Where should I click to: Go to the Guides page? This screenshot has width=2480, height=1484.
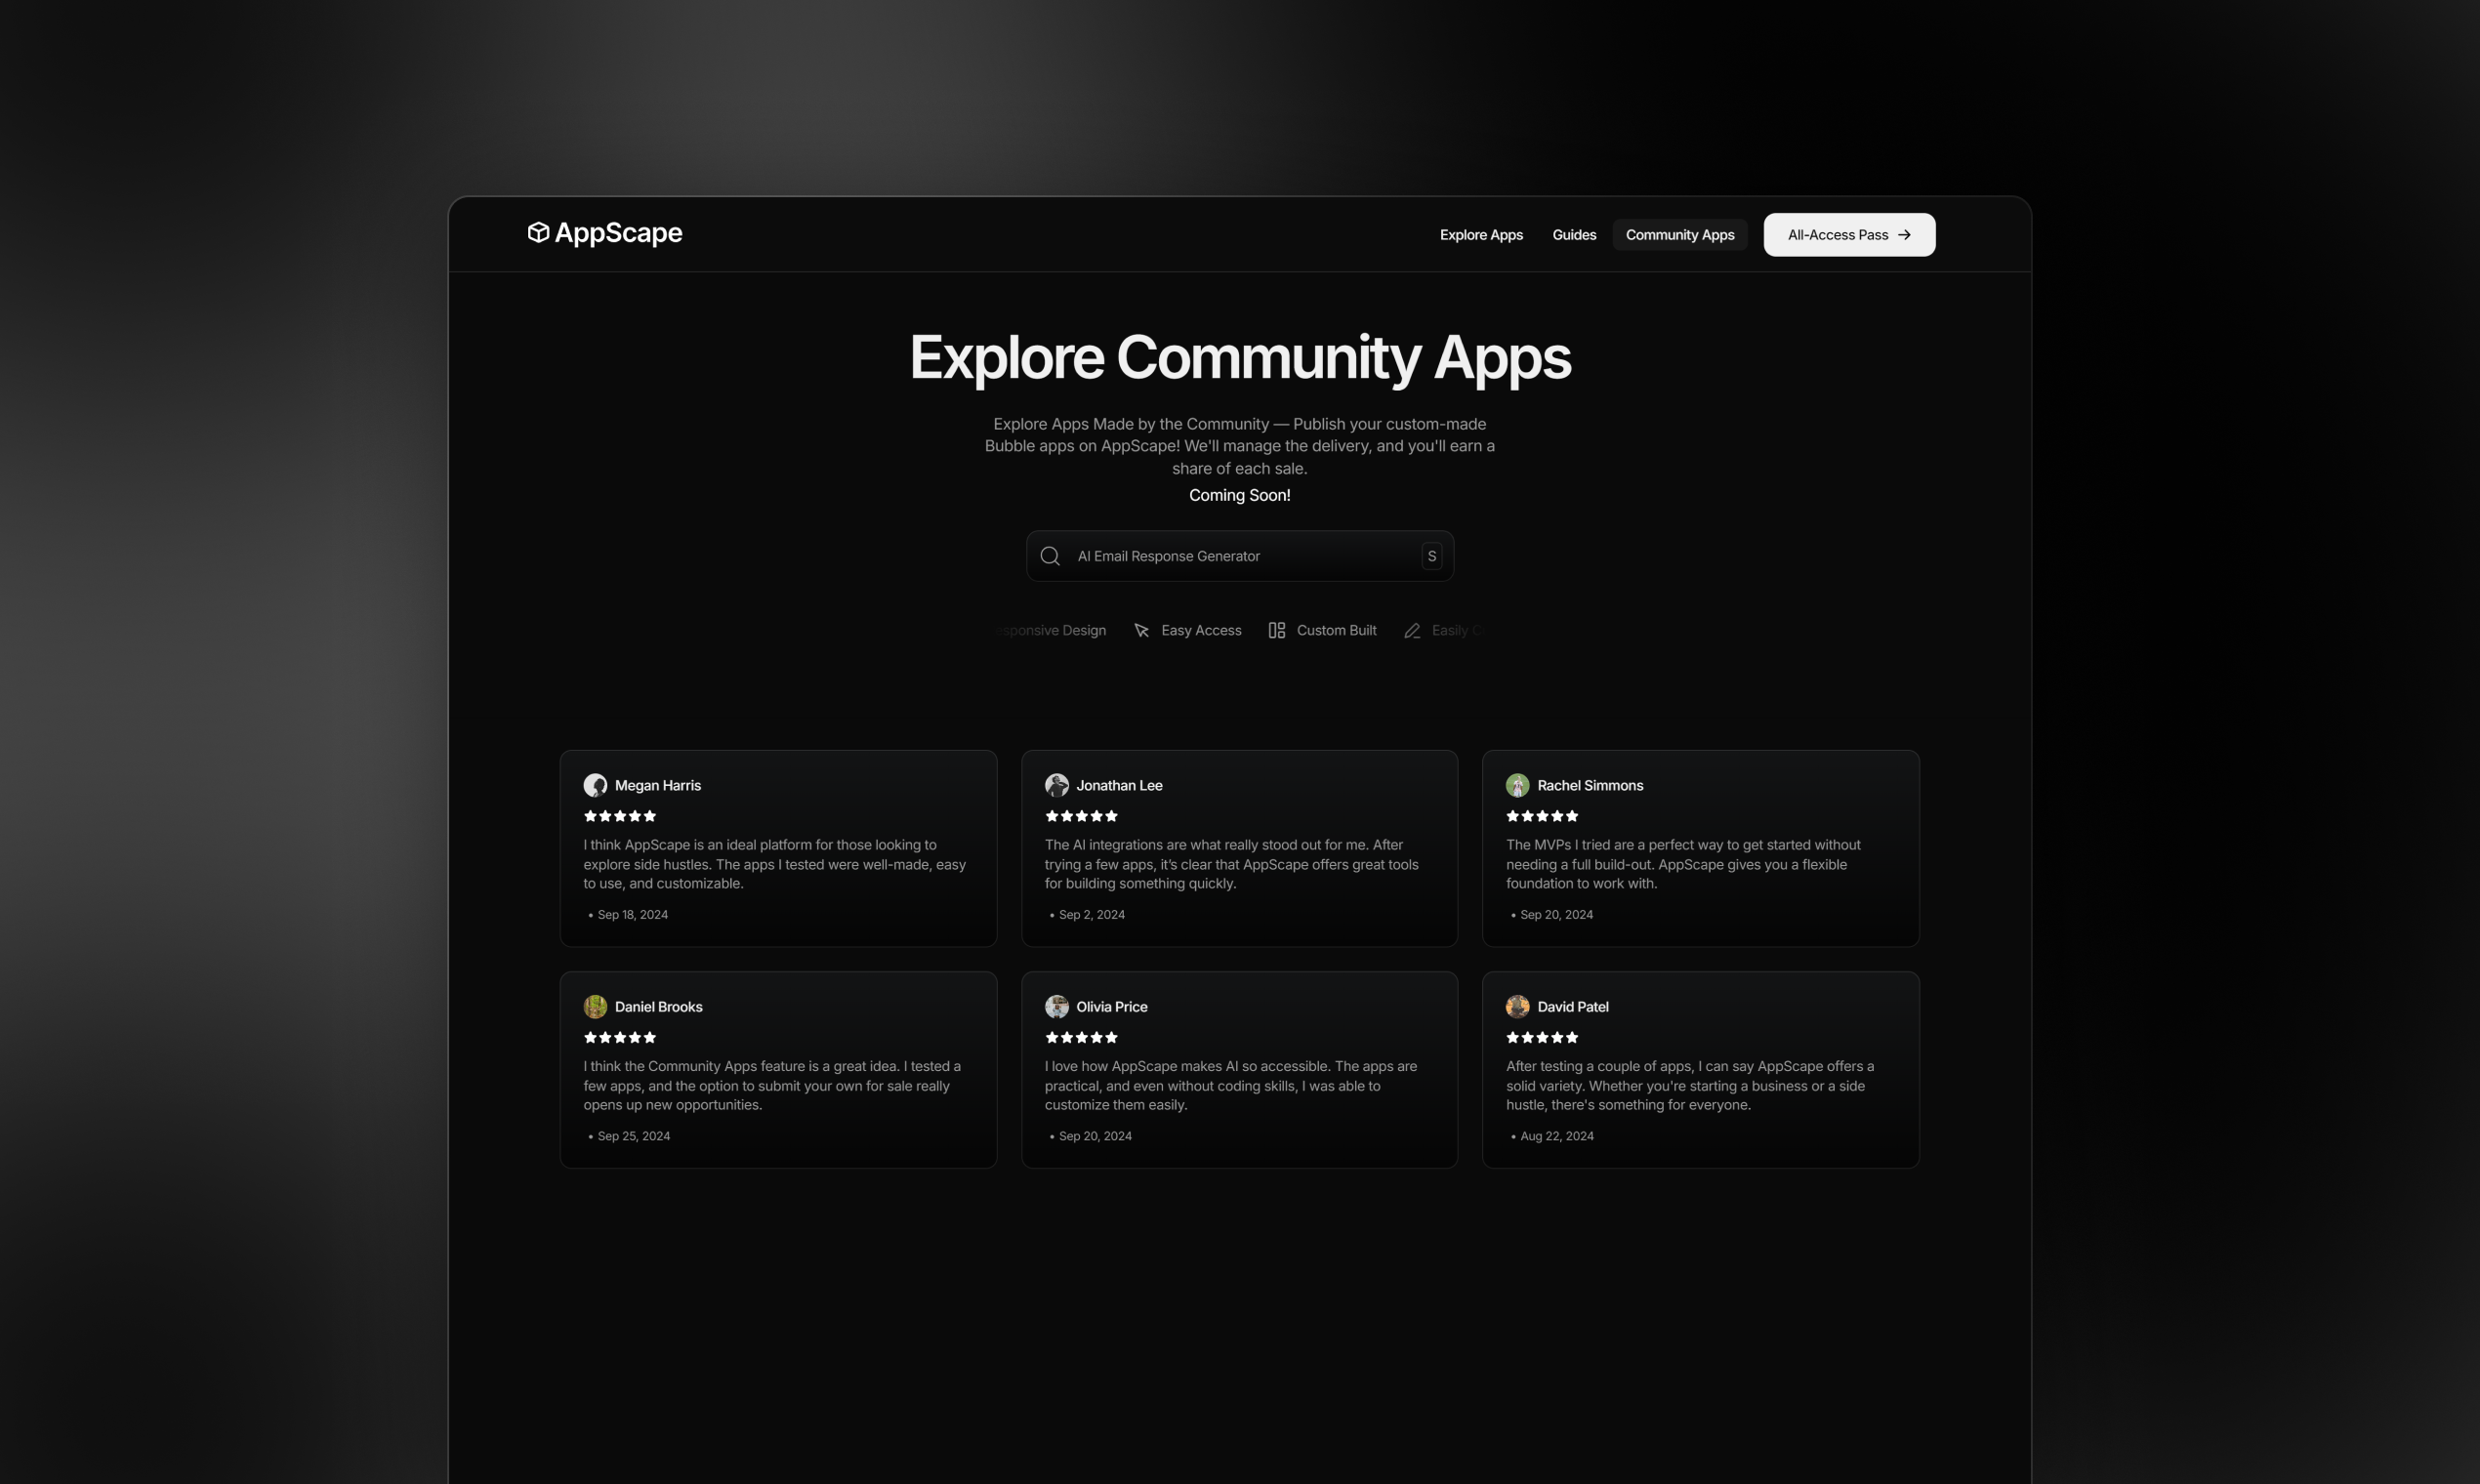pyautogui.click(x=1574, y=235)
